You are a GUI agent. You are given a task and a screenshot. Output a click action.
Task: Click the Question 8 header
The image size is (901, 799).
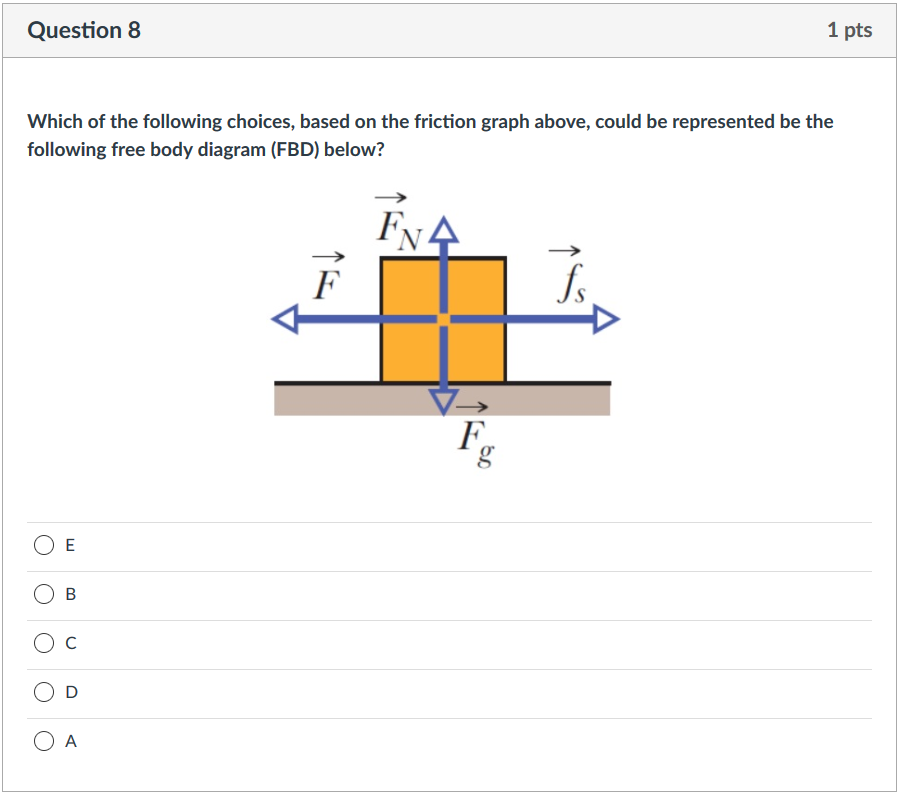pyautogui.click(x=85, y=30)
